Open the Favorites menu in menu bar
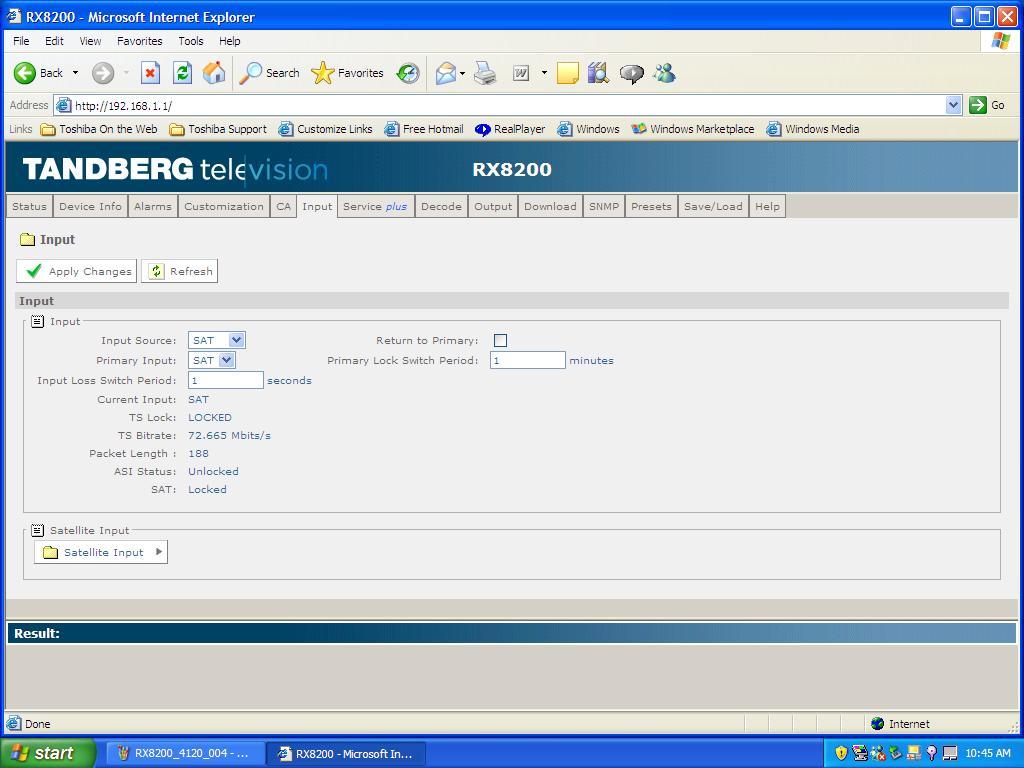 [139, 41]
